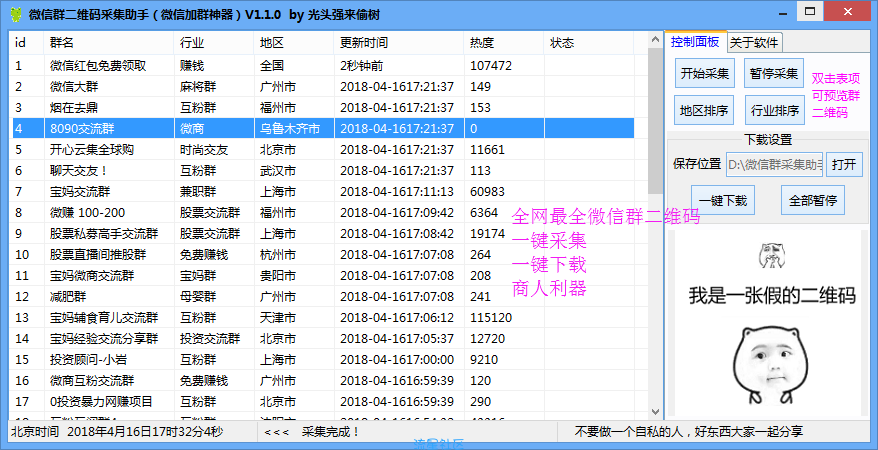Select row 聊天交友！
878x450 pixels.
coord(323,171)
